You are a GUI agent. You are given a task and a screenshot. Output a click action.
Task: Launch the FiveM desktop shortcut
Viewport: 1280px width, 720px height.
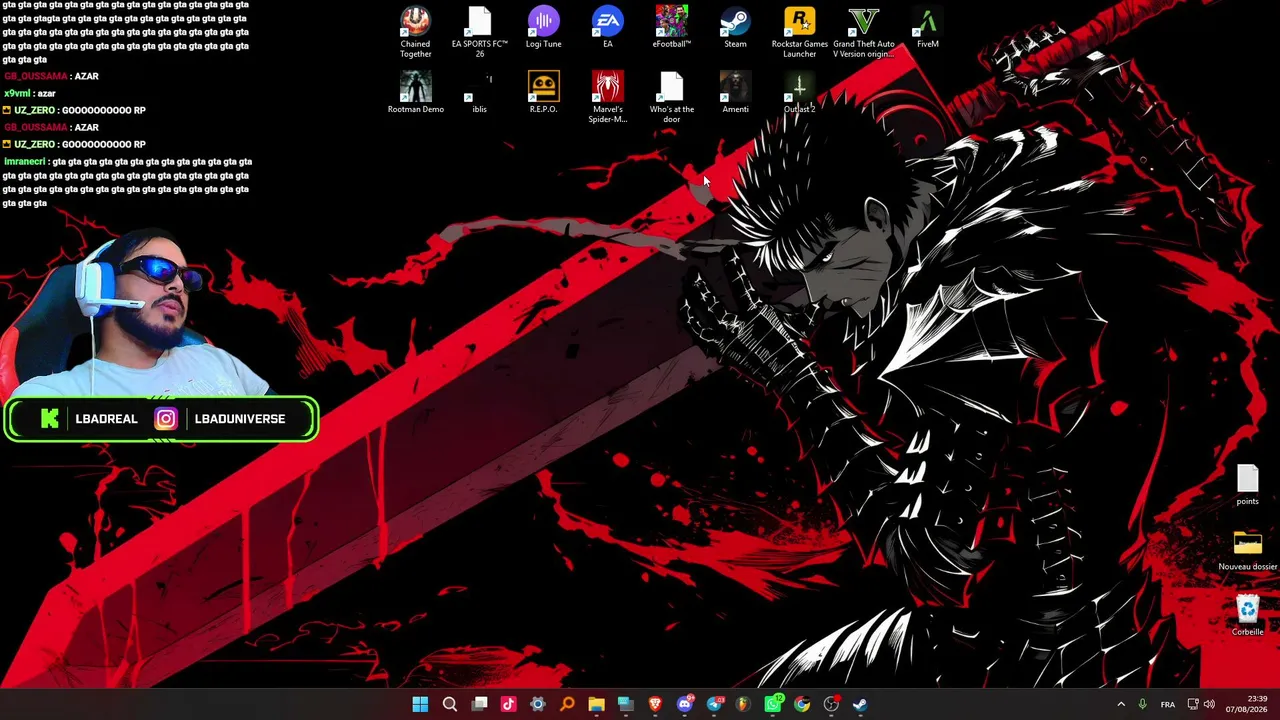(x=928, y=27)
